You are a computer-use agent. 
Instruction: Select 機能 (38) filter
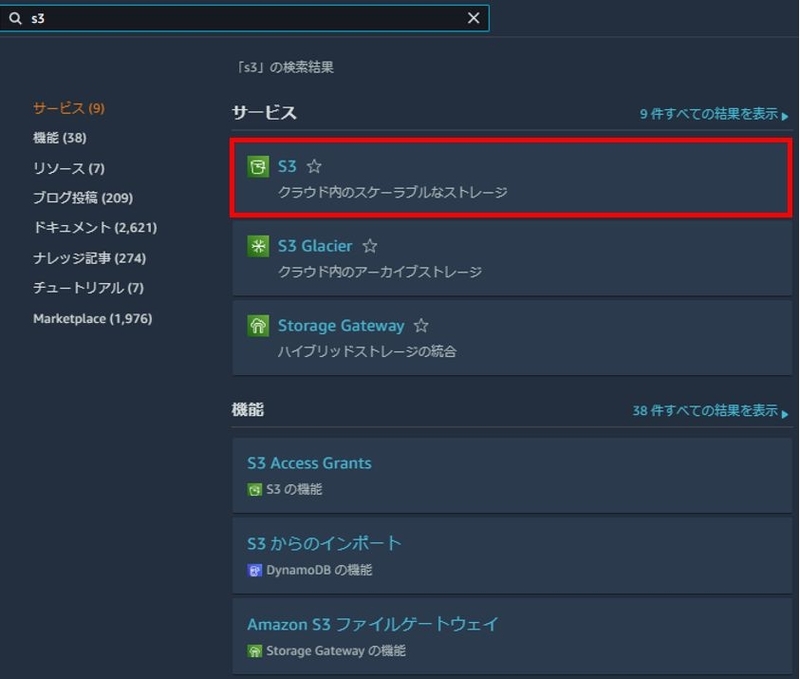tap(60, 138)
